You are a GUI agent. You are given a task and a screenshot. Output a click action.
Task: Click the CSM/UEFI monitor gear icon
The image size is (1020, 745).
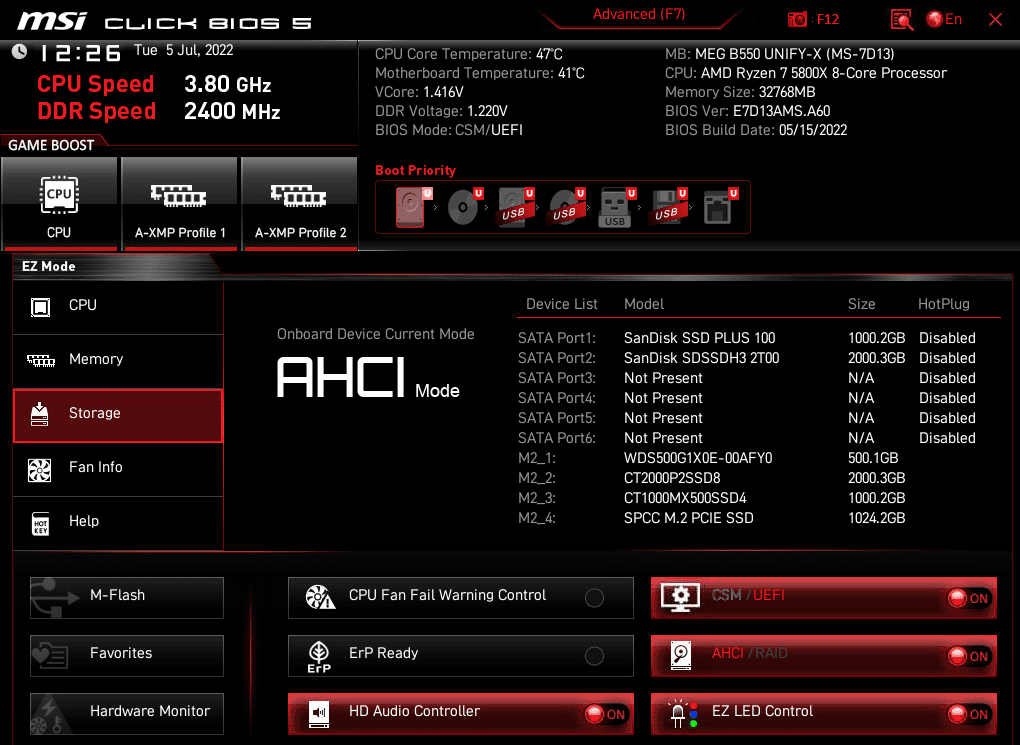(680, 597)
